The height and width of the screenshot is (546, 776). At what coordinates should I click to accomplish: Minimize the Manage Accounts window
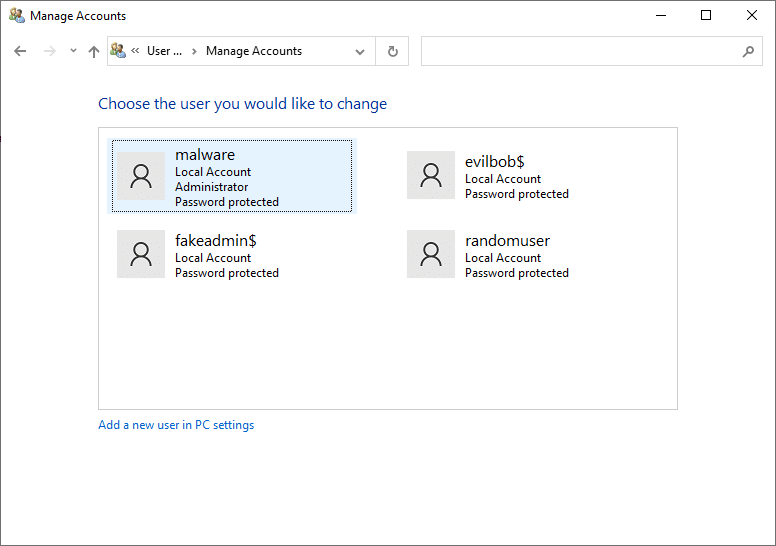tap(661, 15)
